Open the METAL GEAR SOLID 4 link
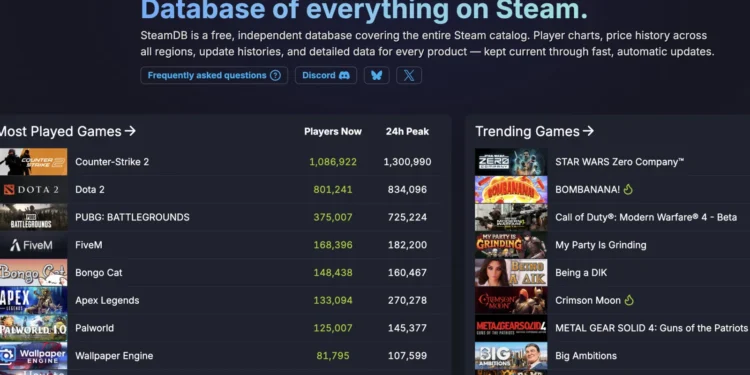 point(651,328)
